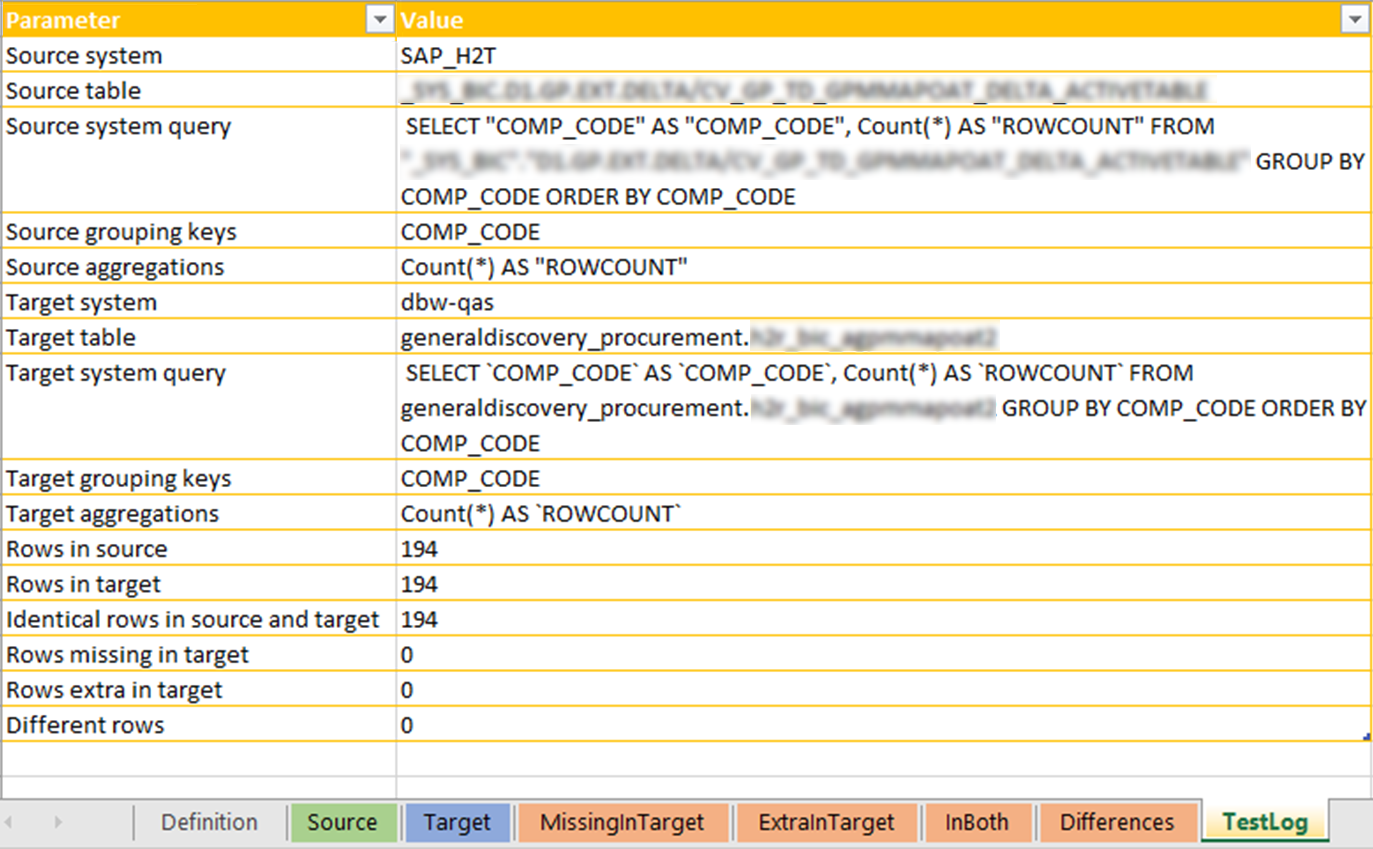Select the Source aggregations label cell
This screenshot has width=1373, height=849.
(199, 267)
